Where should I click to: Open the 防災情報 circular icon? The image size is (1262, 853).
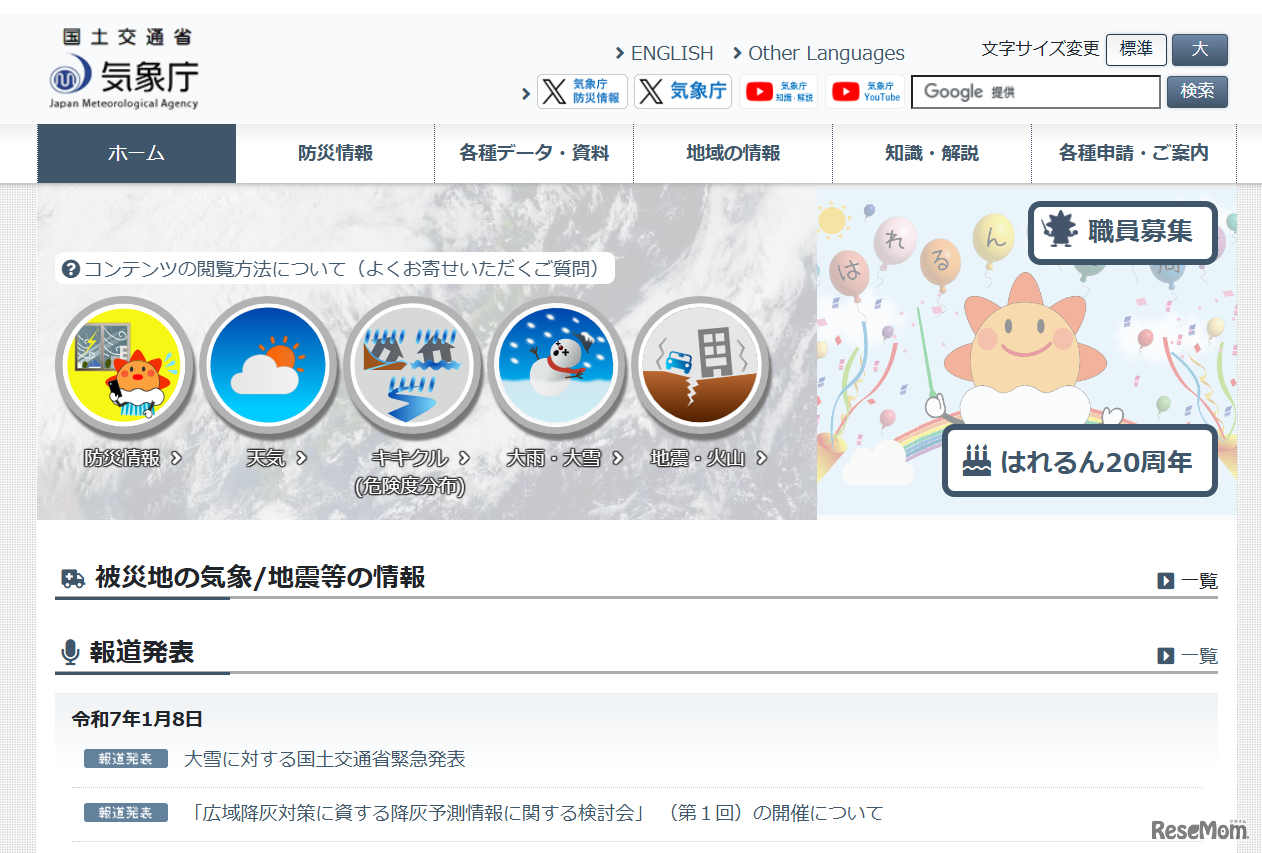(x=125, y=366)
